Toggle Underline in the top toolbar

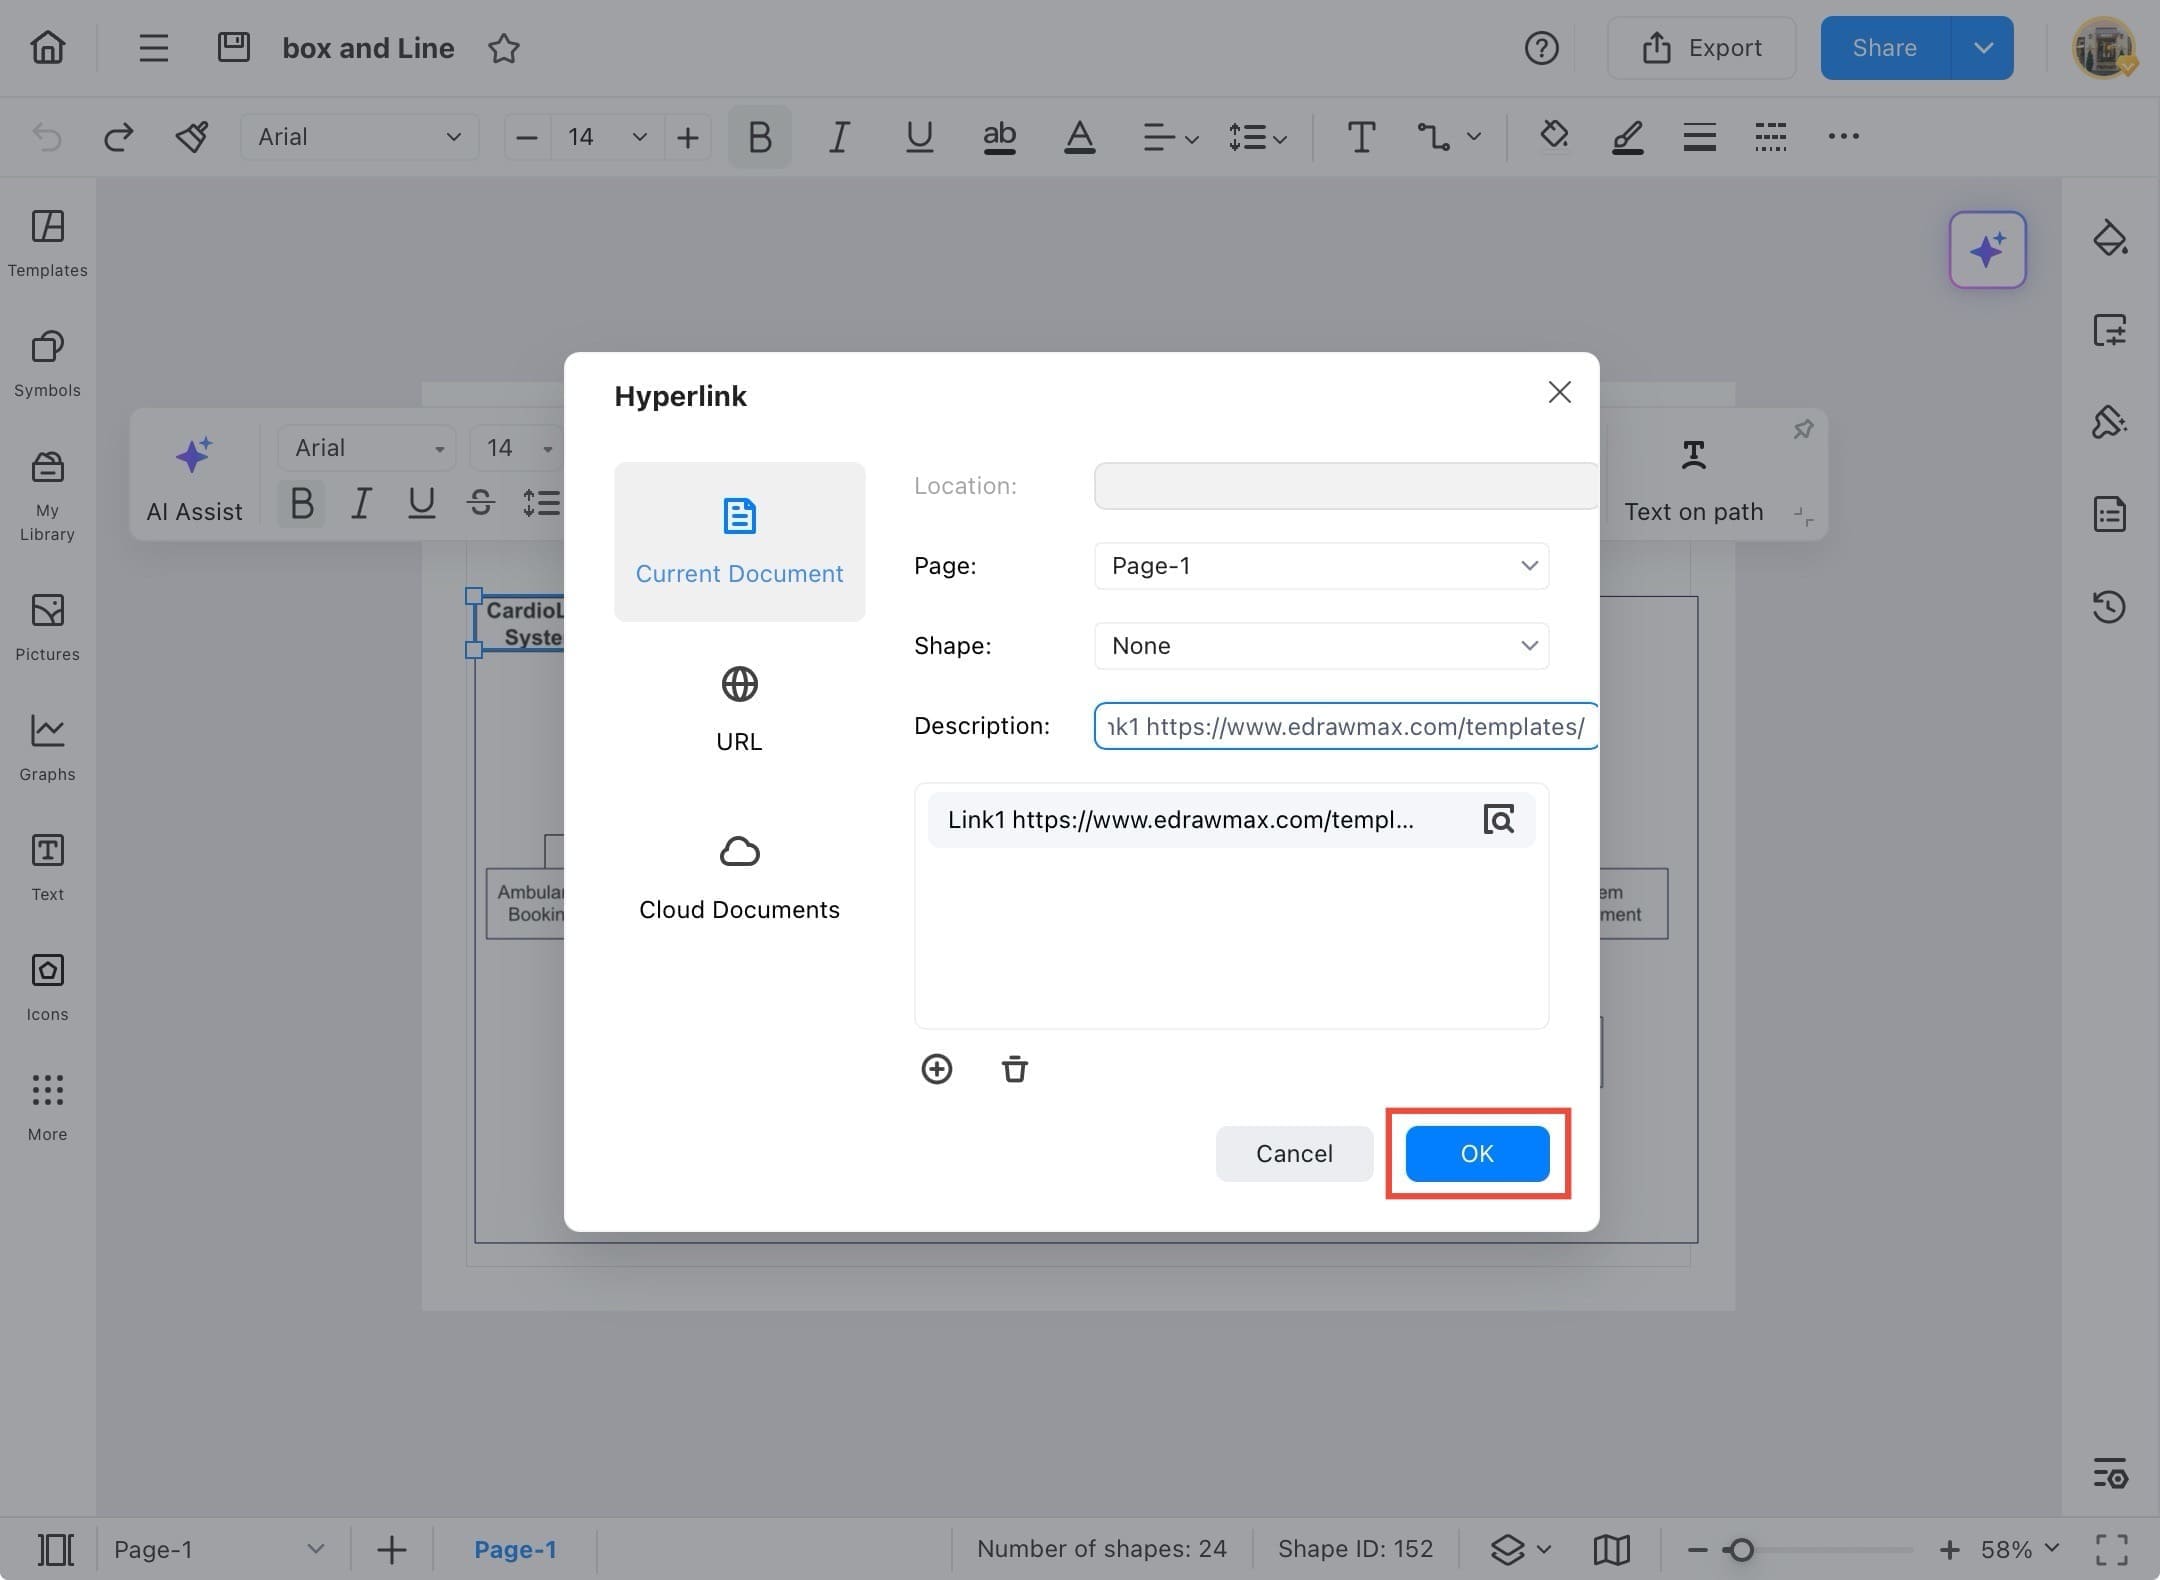[x=919, y=137]
